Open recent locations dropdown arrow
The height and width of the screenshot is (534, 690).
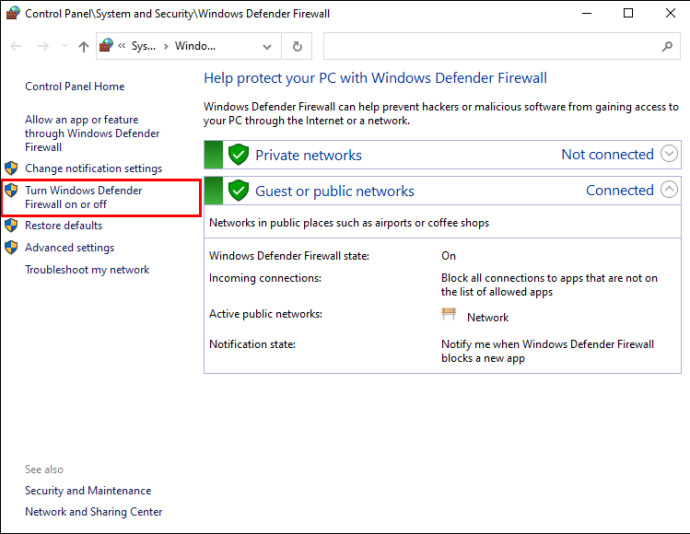click(x=65, y=46)
